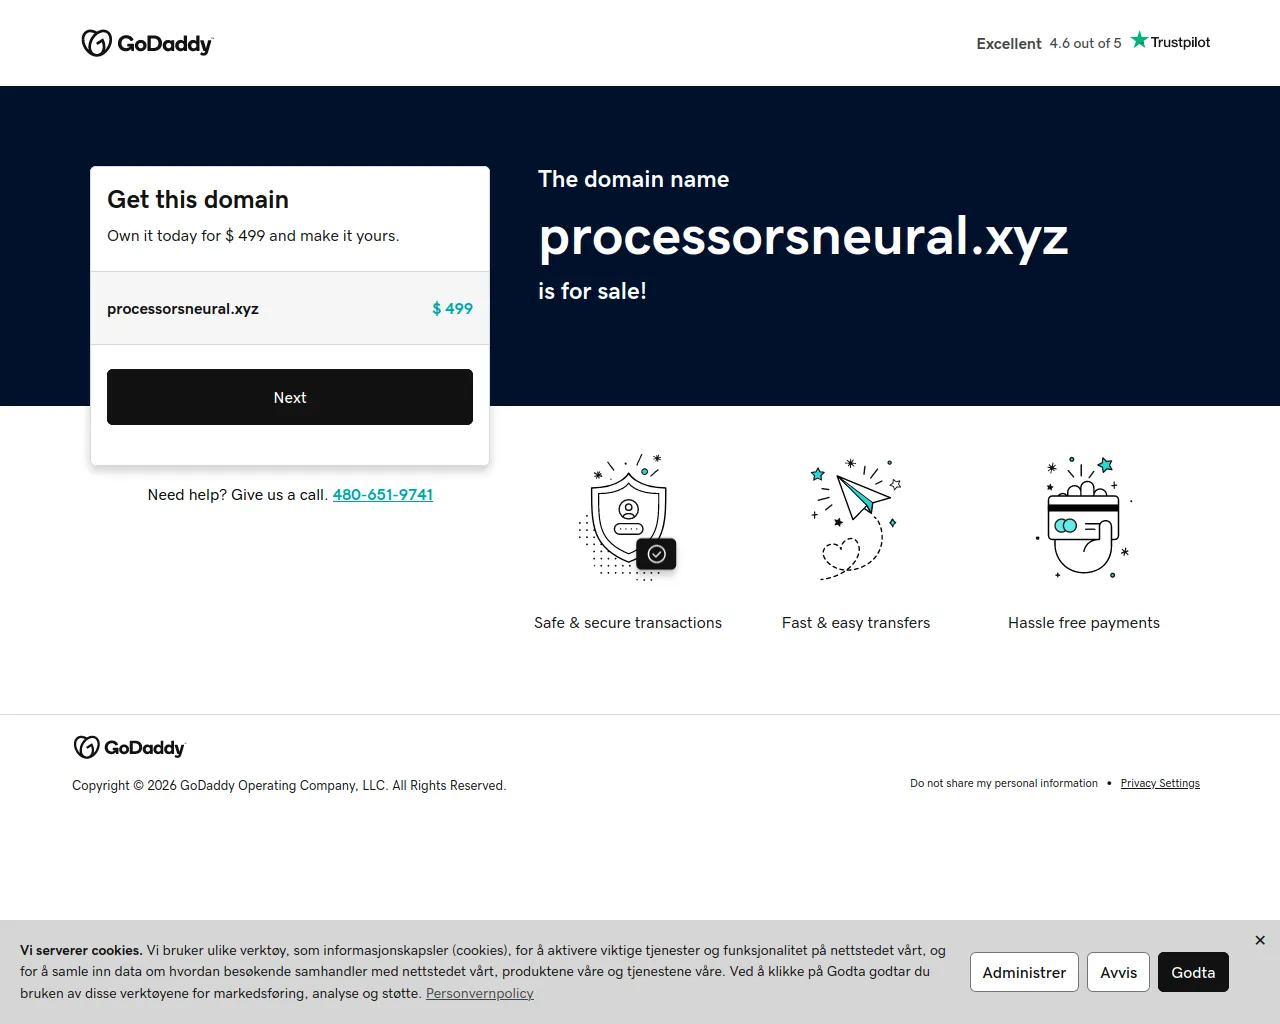Click Administrer in the cookie banner

(1024, 972)
